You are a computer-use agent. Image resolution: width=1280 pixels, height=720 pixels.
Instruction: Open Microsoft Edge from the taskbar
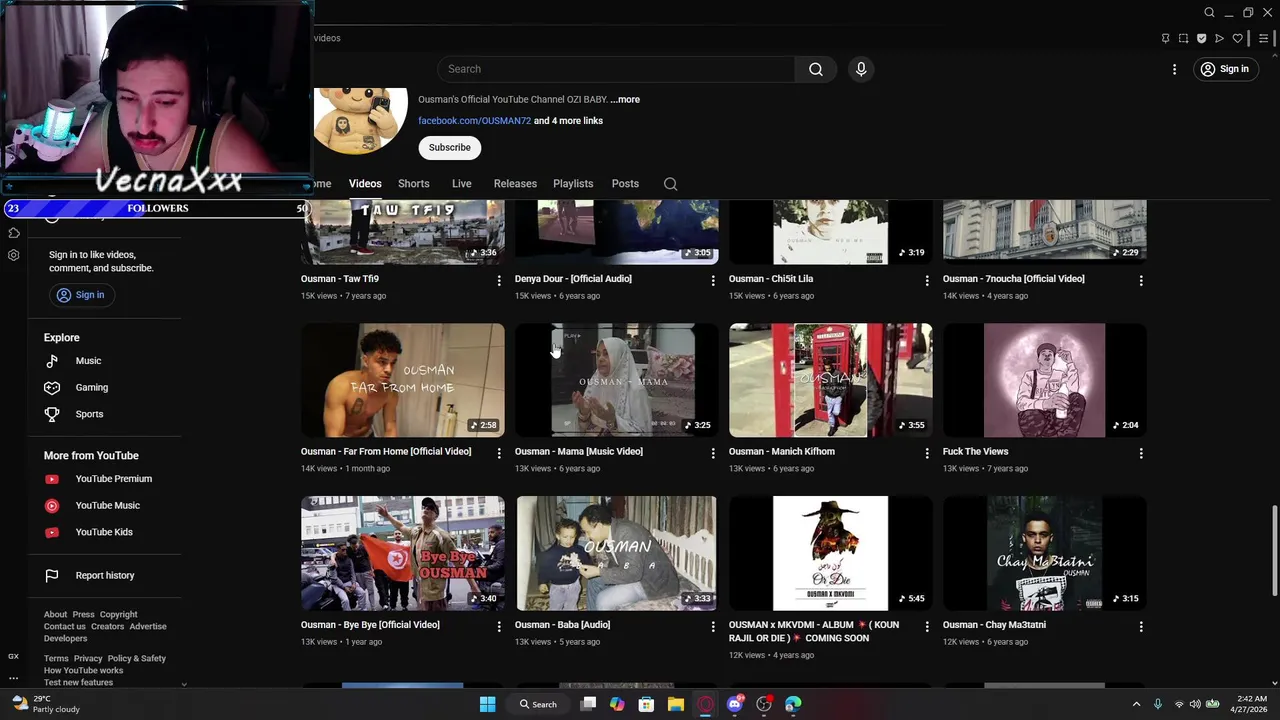tap(793, 704)
